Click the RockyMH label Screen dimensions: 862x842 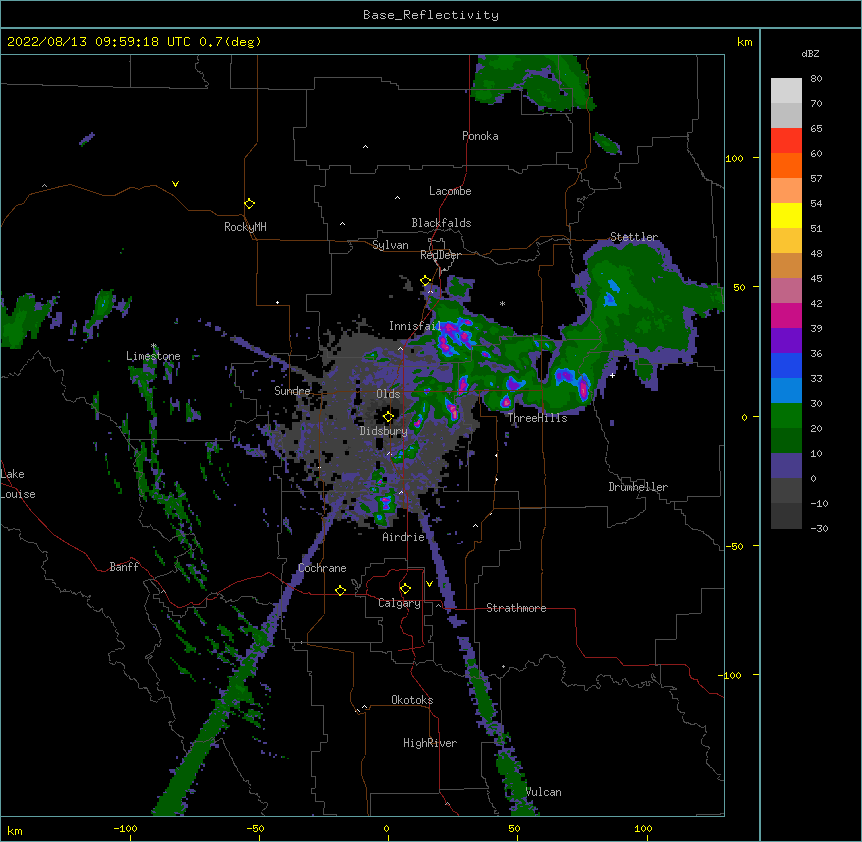click(245, 227)
